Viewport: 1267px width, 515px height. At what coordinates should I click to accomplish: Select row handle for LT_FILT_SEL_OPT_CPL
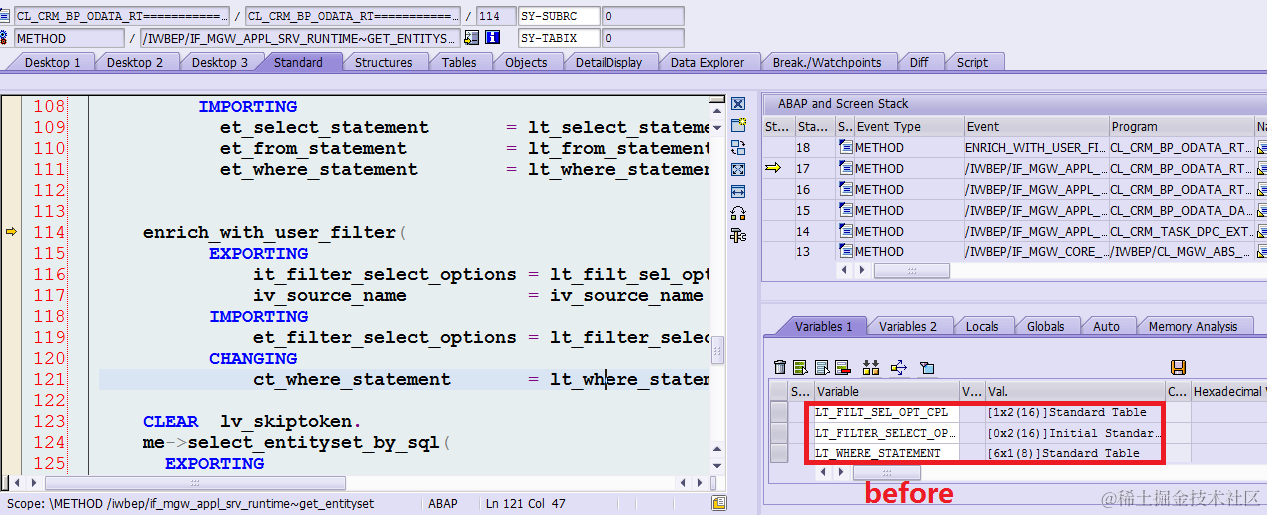tap(779, 412)
